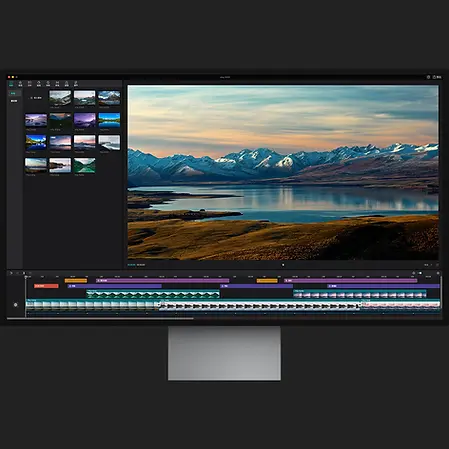This screenshot has height=449, width=449.
Task: Click the vertical timeline scrollbar at right edge
Action: point(442,293)
